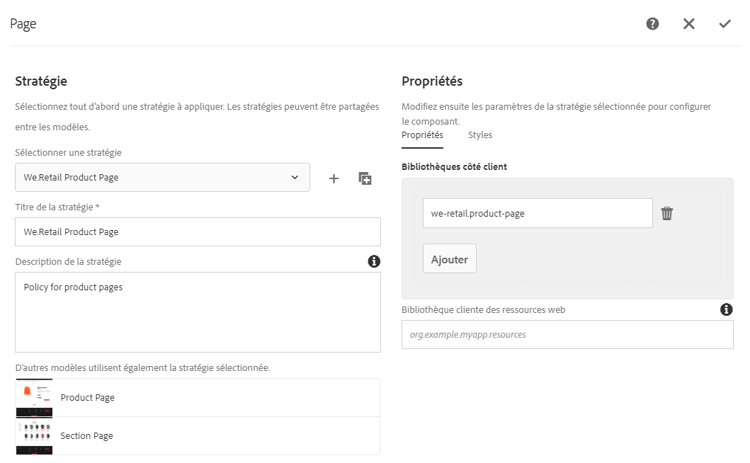
Task: Open the Product Page template thumbnail
Action: tap(35, 397)
